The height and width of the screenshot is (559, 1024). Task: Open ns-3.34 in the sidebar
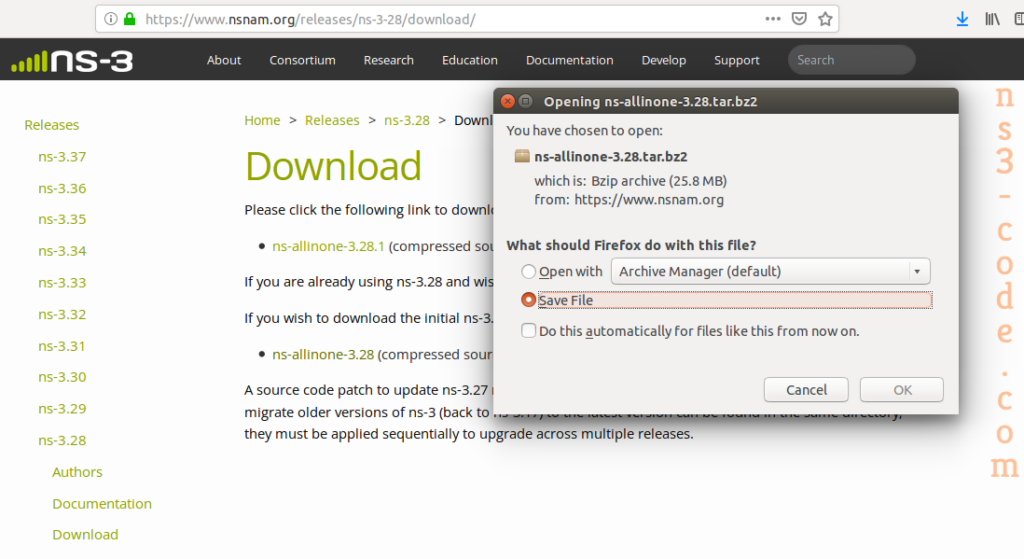click(62, 251)
